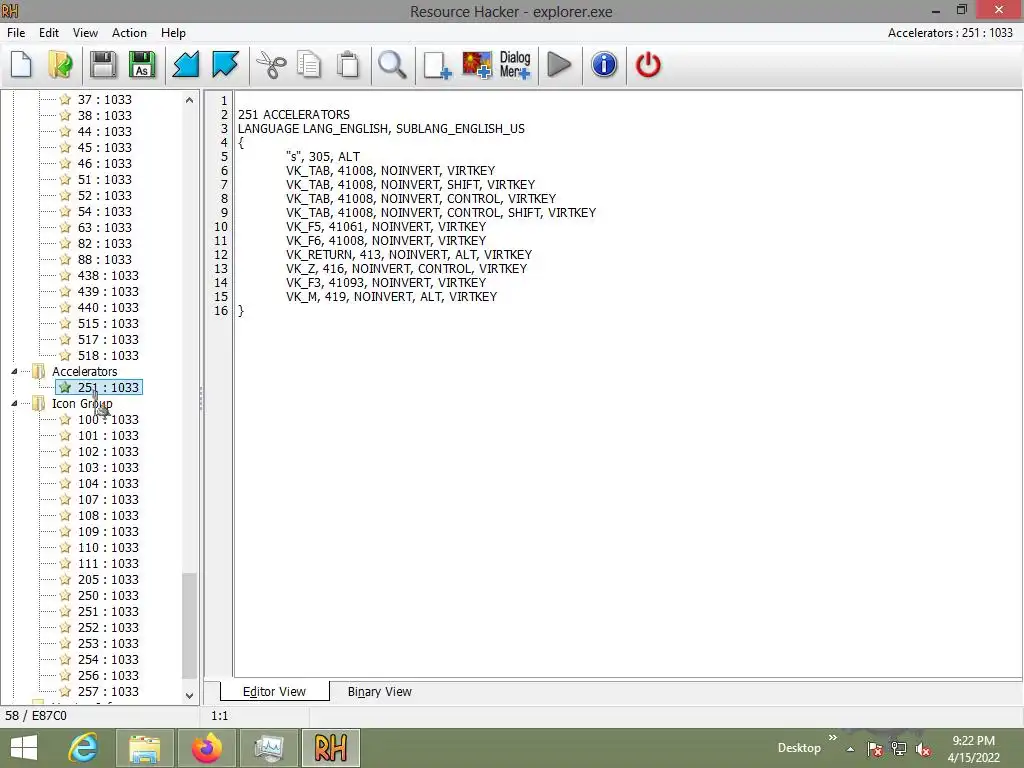The image size is (1024, 768).
Task: Open the Find magnifier tool
Action: tap(392, 65)
